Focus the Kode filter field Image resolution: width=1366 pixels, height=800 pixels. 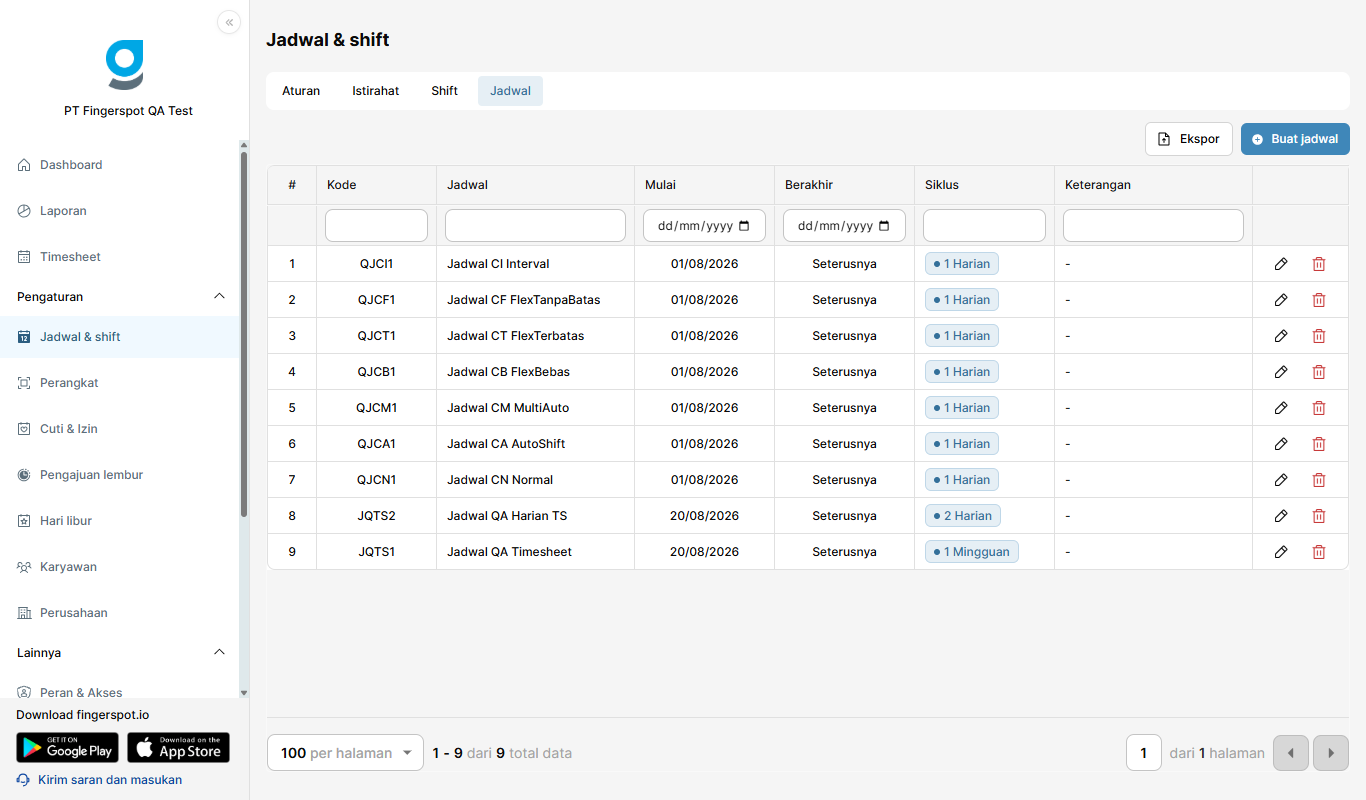point(376,226)
